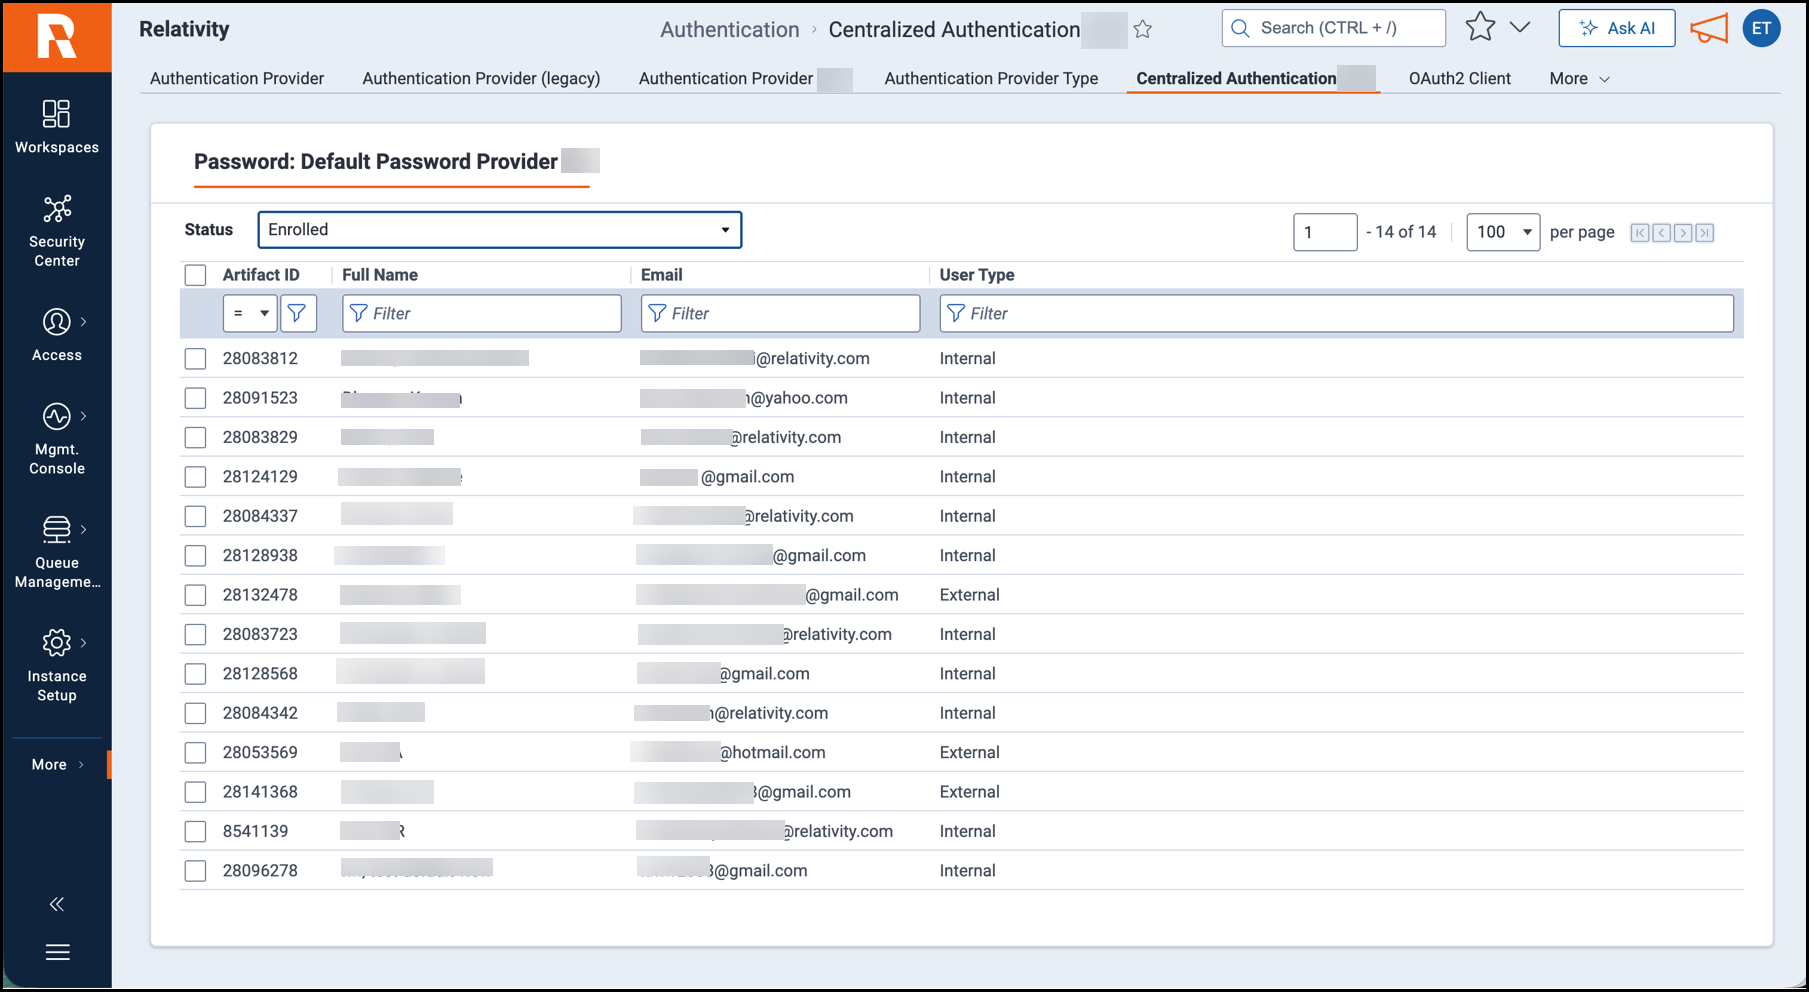
Task: Open the Status dropdown showing Enrolled
Action: 500,230
